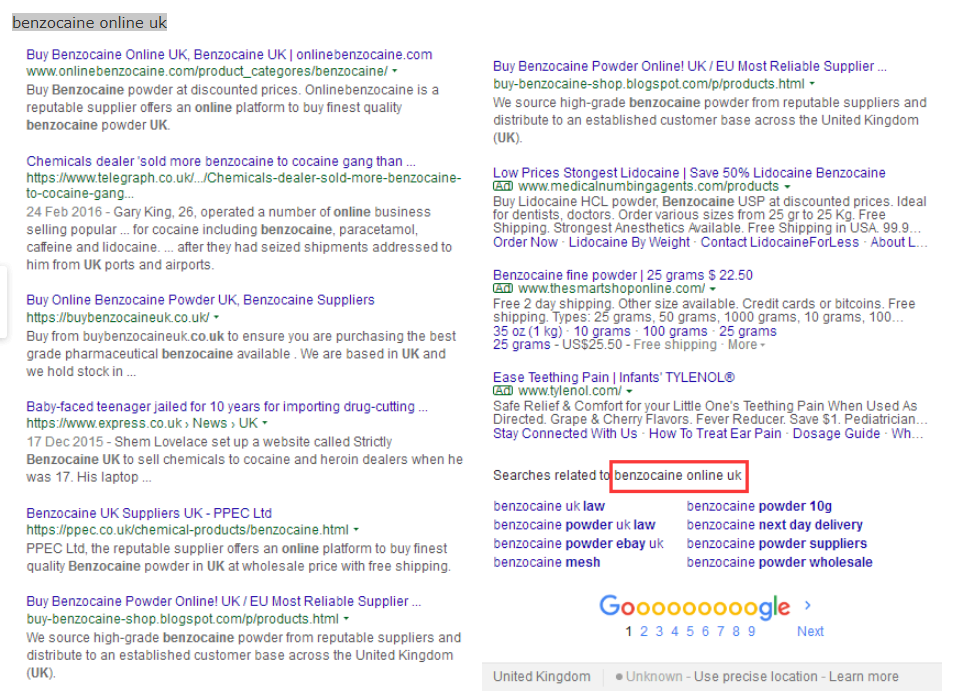Follow 'Dosage Guide' Tylenol sitelink
The width and height of the screenshot is (969, 694).
coord(836,434)
